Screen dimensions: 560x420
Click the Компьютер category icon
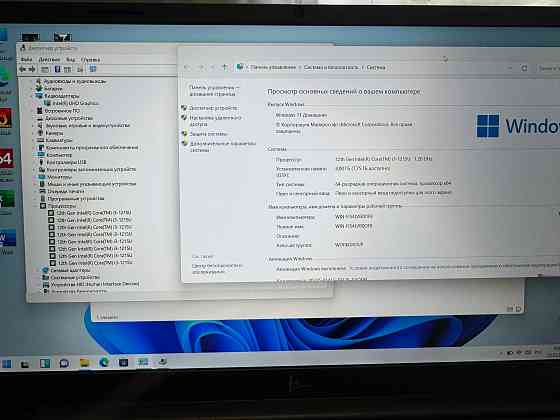click(x=41, y=155)
